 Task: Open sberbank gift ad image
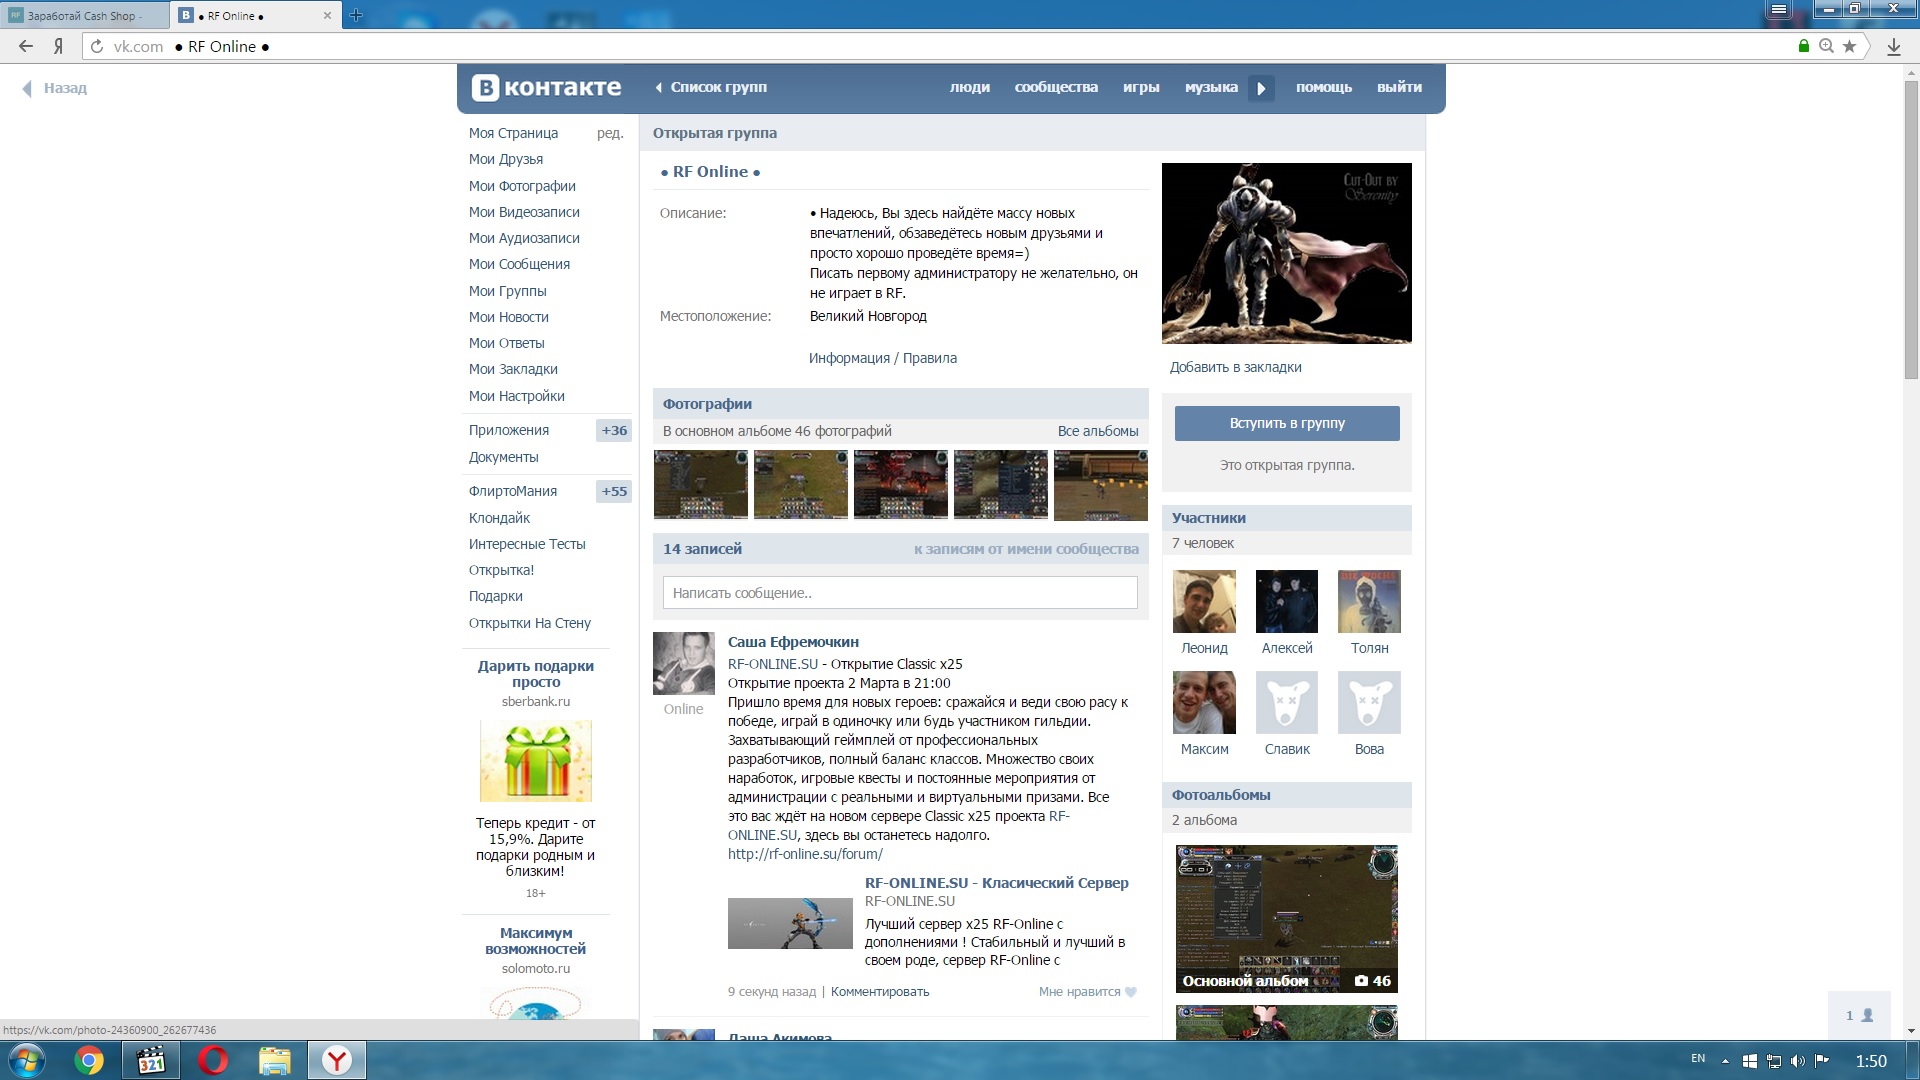pyautogui.click(x=536, y=761)
